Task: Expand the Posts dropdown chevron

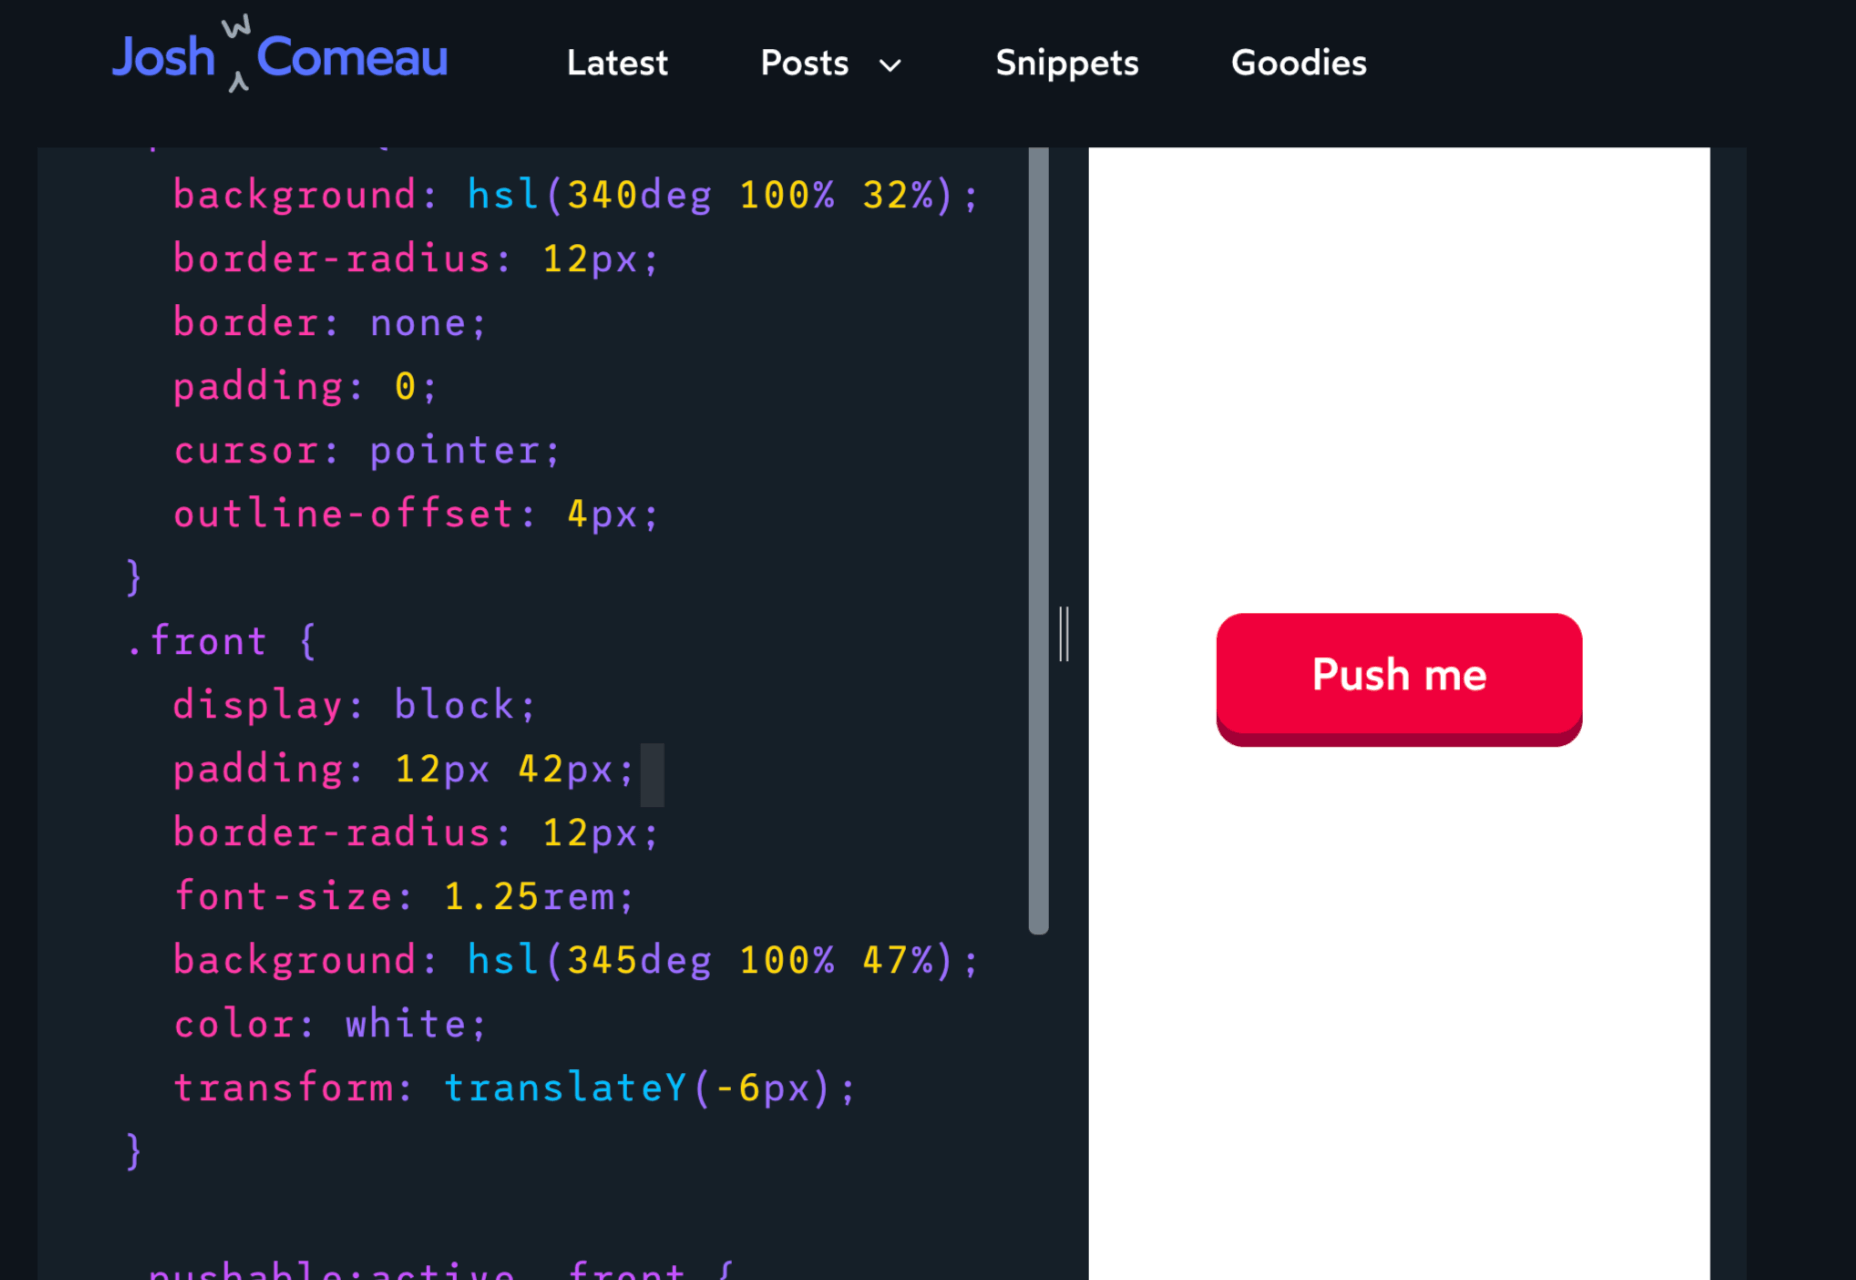Action: coord(890,66)
